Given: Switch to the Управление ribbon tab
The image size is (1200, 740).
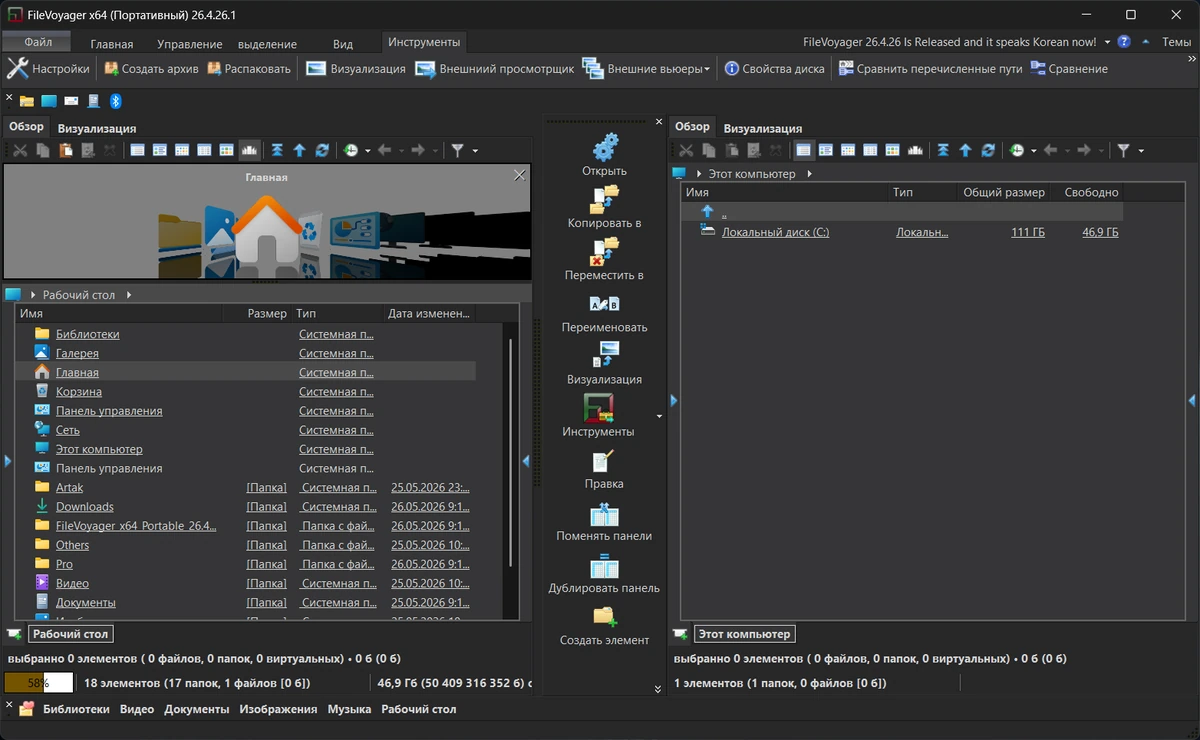Looking at the screenshot, I should click(x=190, y=44).
